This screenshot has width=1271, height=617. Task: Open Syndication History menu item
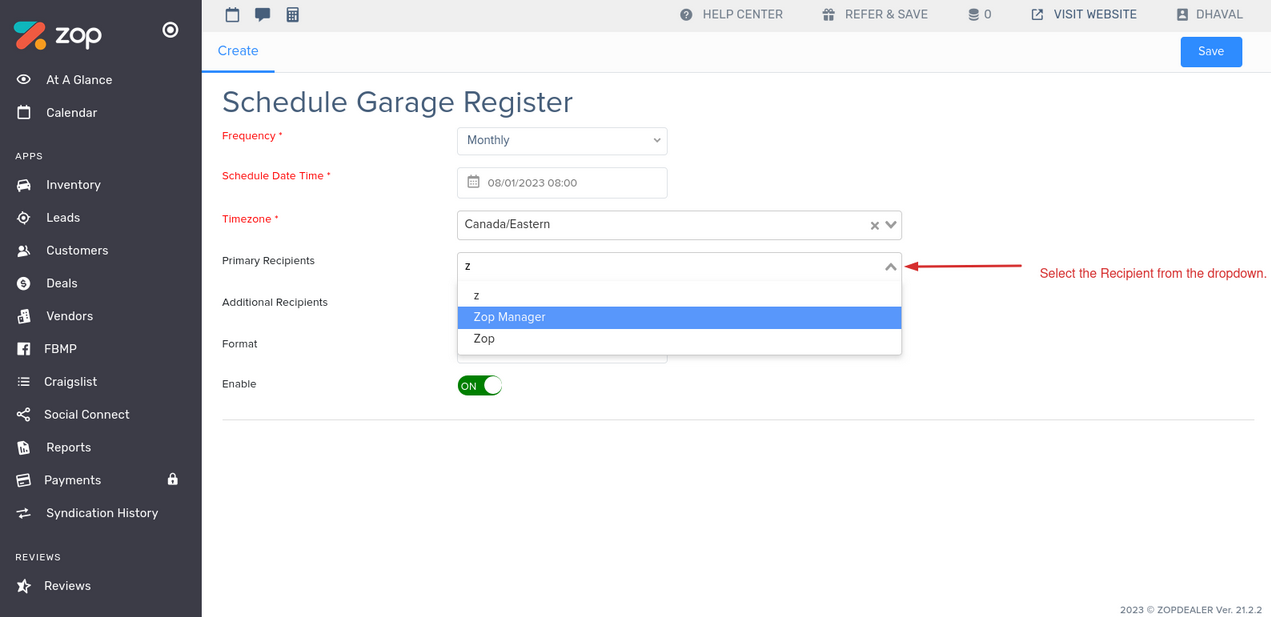click(101, 513)
